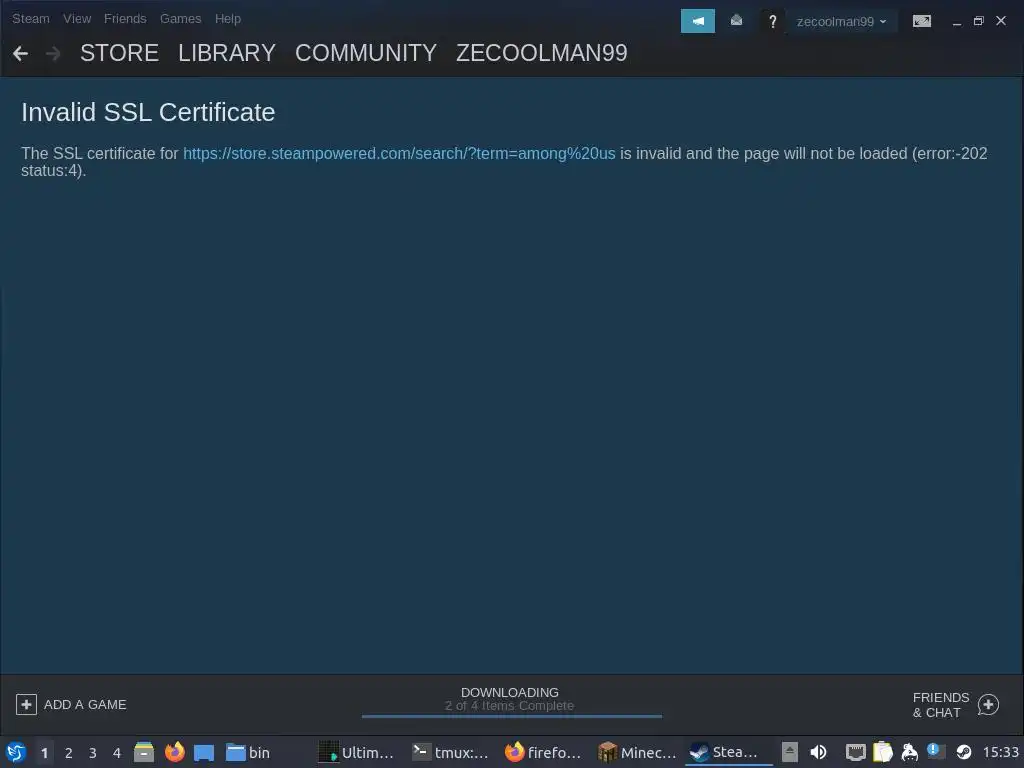1024x768 pixels.
Task: Switch to the Minecraft taskbar window
Action: (637, 752)
